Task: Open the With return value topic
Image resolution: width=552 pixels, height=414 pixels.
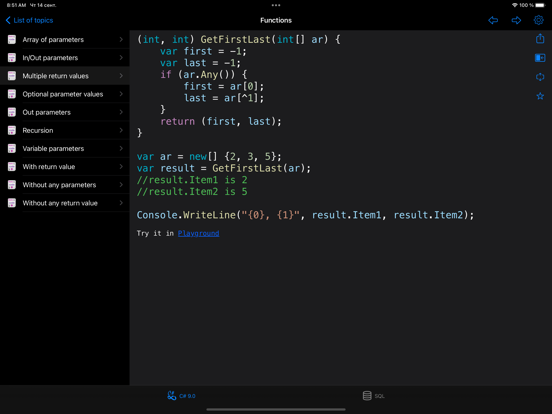Action: (x=65, y=167)
